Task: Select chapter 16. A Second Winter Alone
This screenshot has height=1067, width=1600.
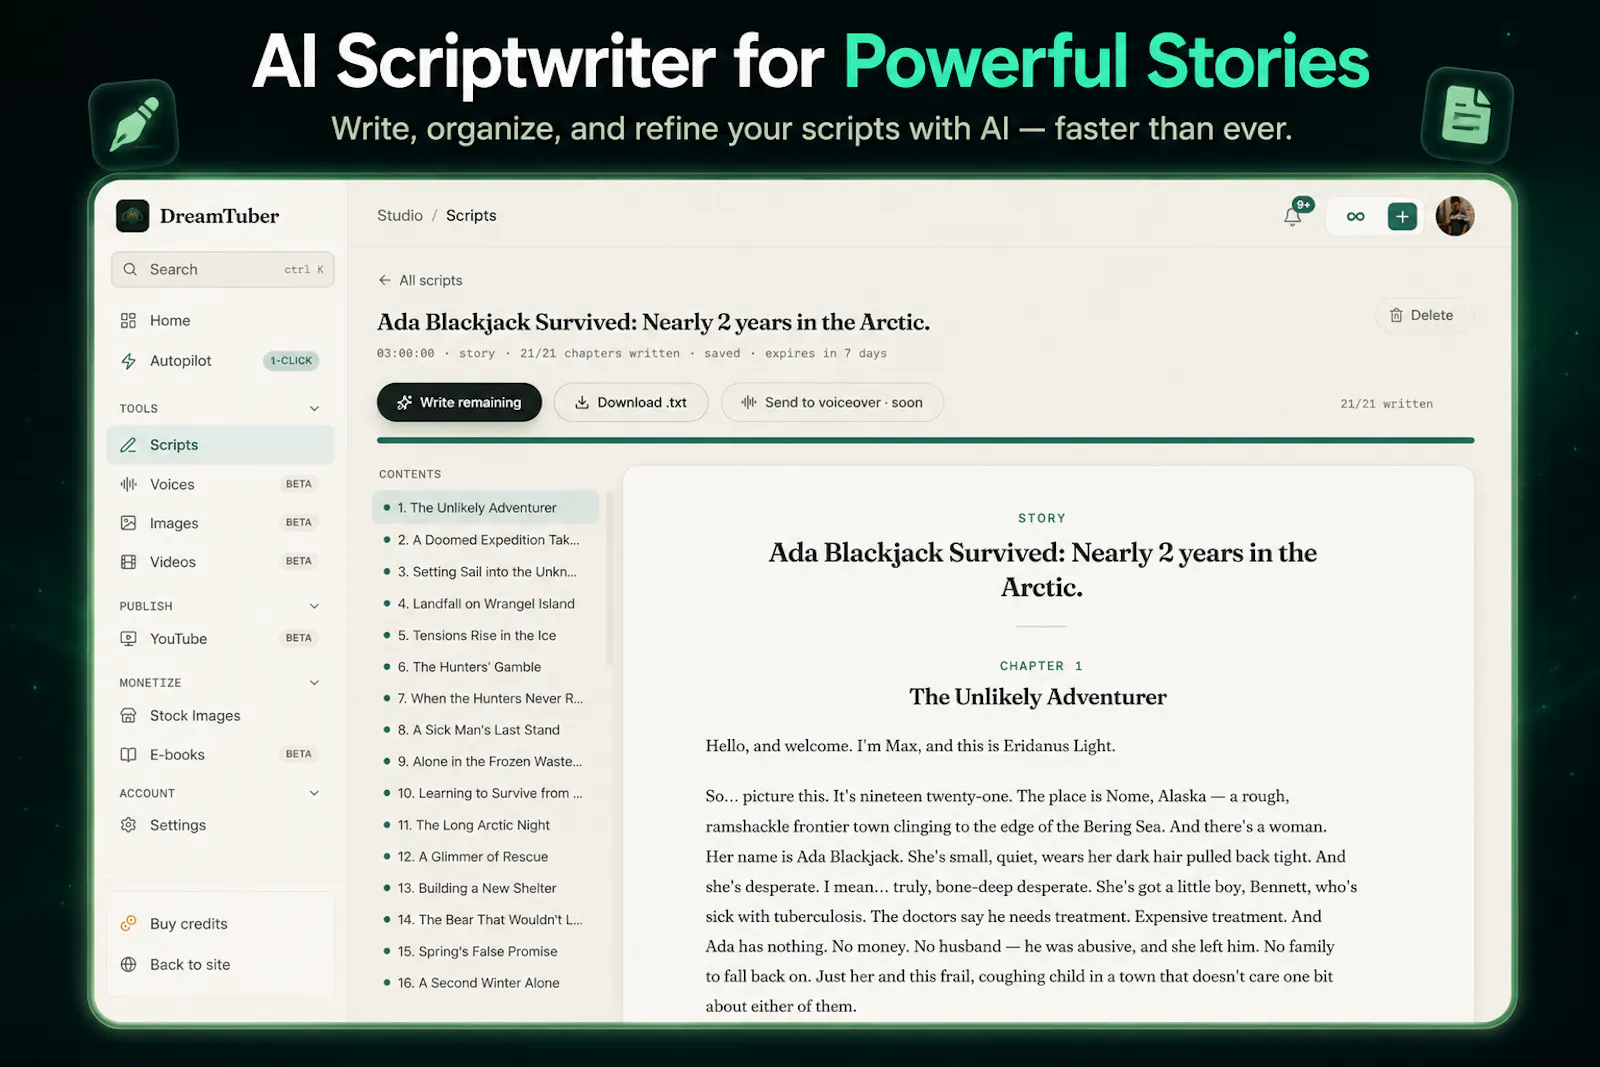Action: (485, 983)
